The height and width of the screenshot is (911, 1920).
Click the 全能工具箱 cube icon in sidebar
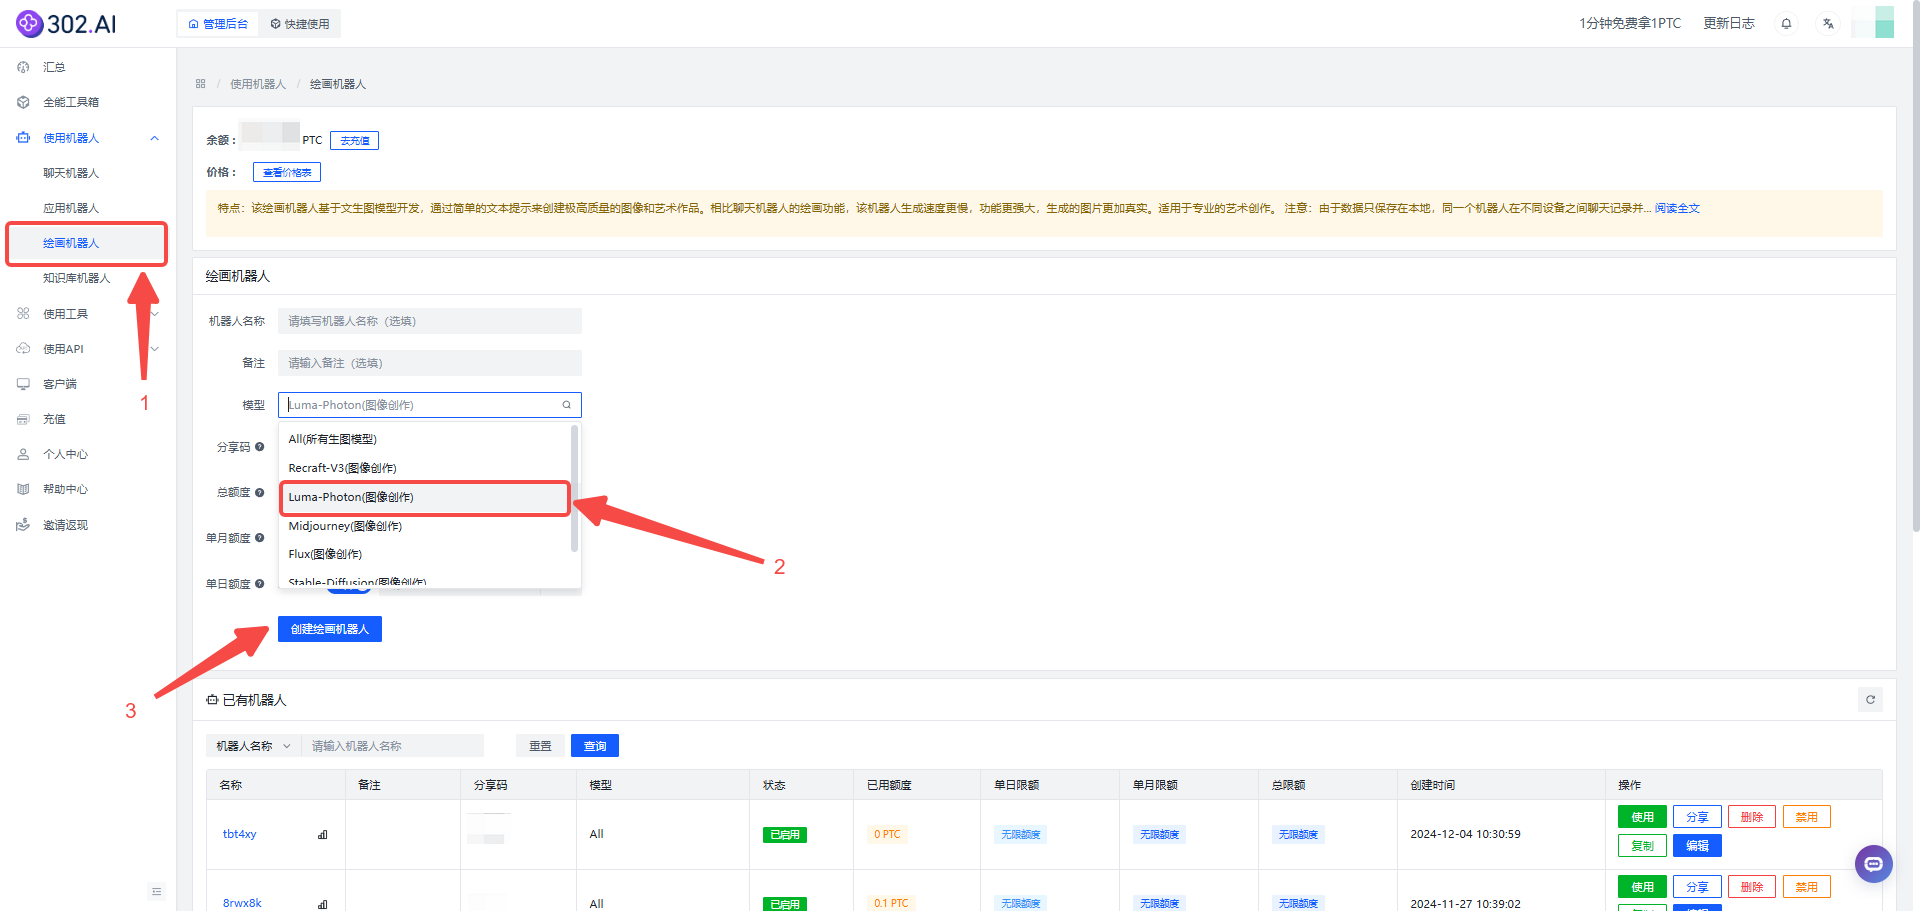(x=23, y=102)
